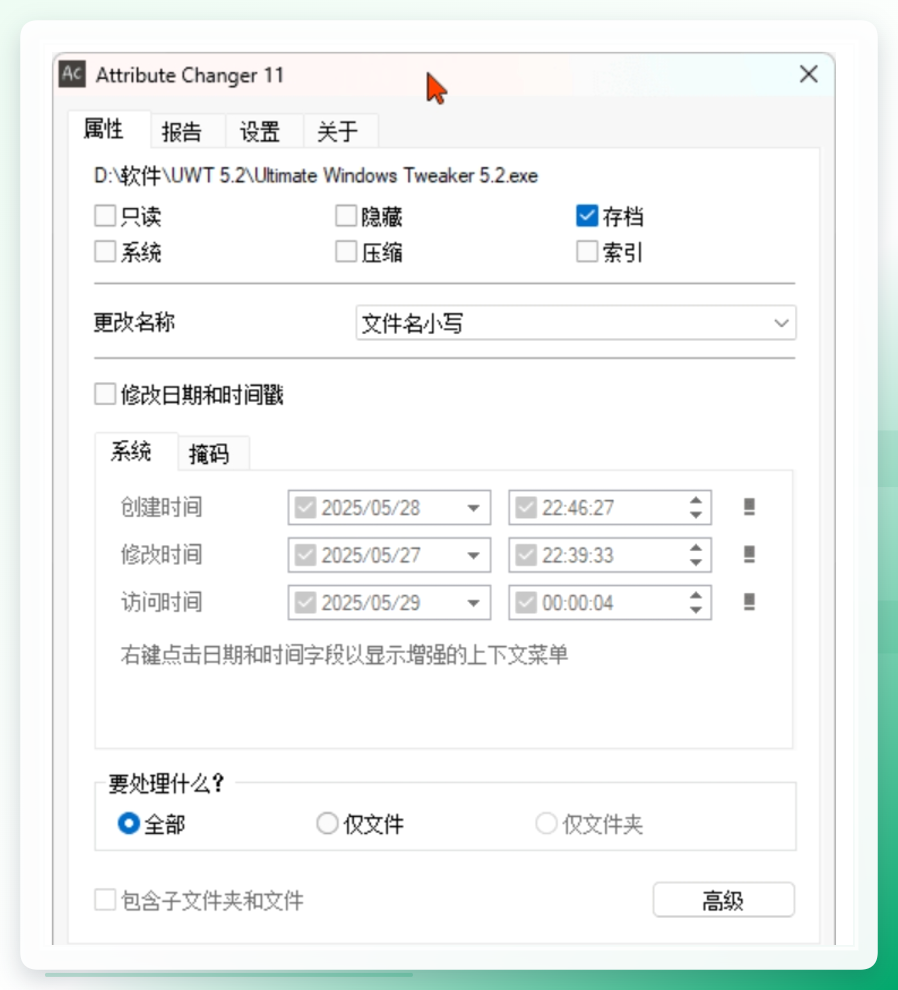Open the 2025/05/27 date picker arrow
This screenshot has width=898, height=990.
coord(473,555)
